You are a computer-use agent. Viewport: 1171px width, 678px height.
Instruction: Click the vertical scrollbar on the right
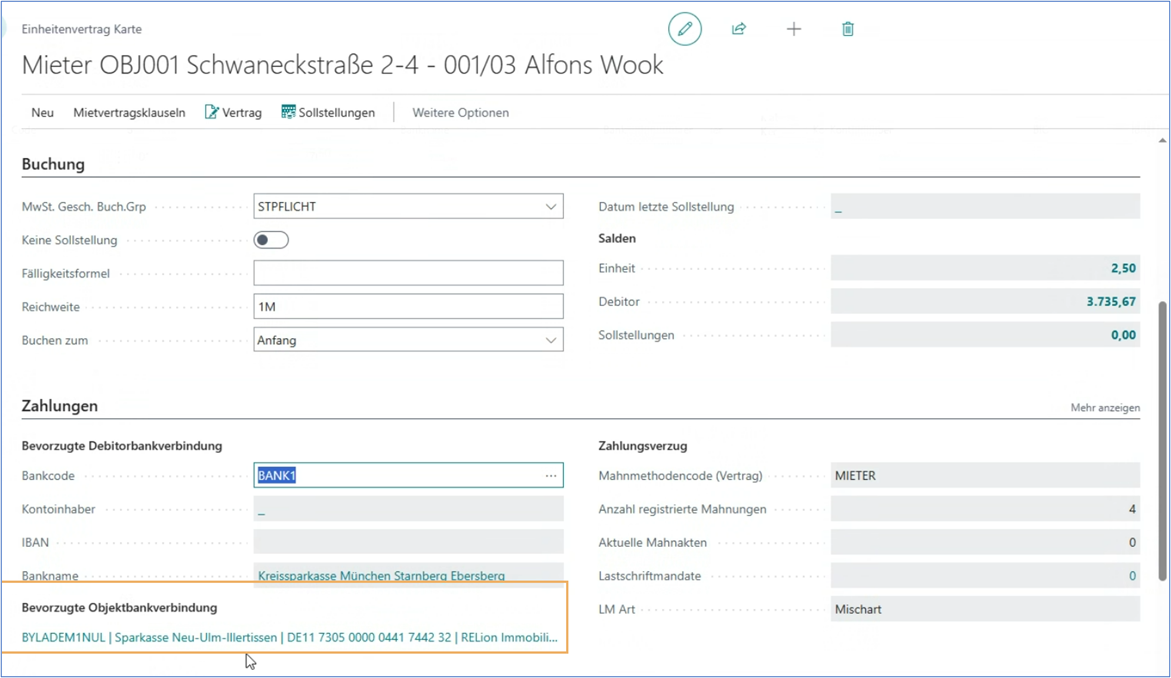tap(1161, 440)
